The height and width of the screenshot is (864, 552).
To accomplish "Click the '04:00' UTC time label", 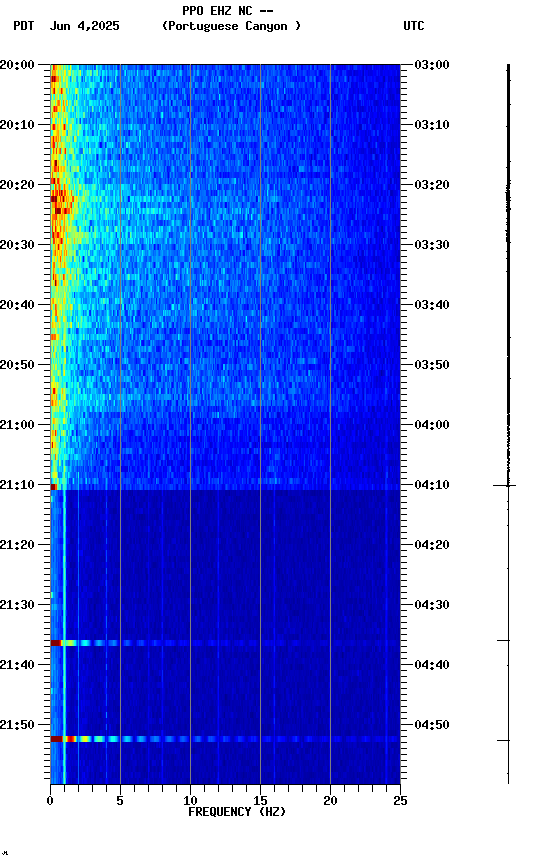I will tap(432, 425).
